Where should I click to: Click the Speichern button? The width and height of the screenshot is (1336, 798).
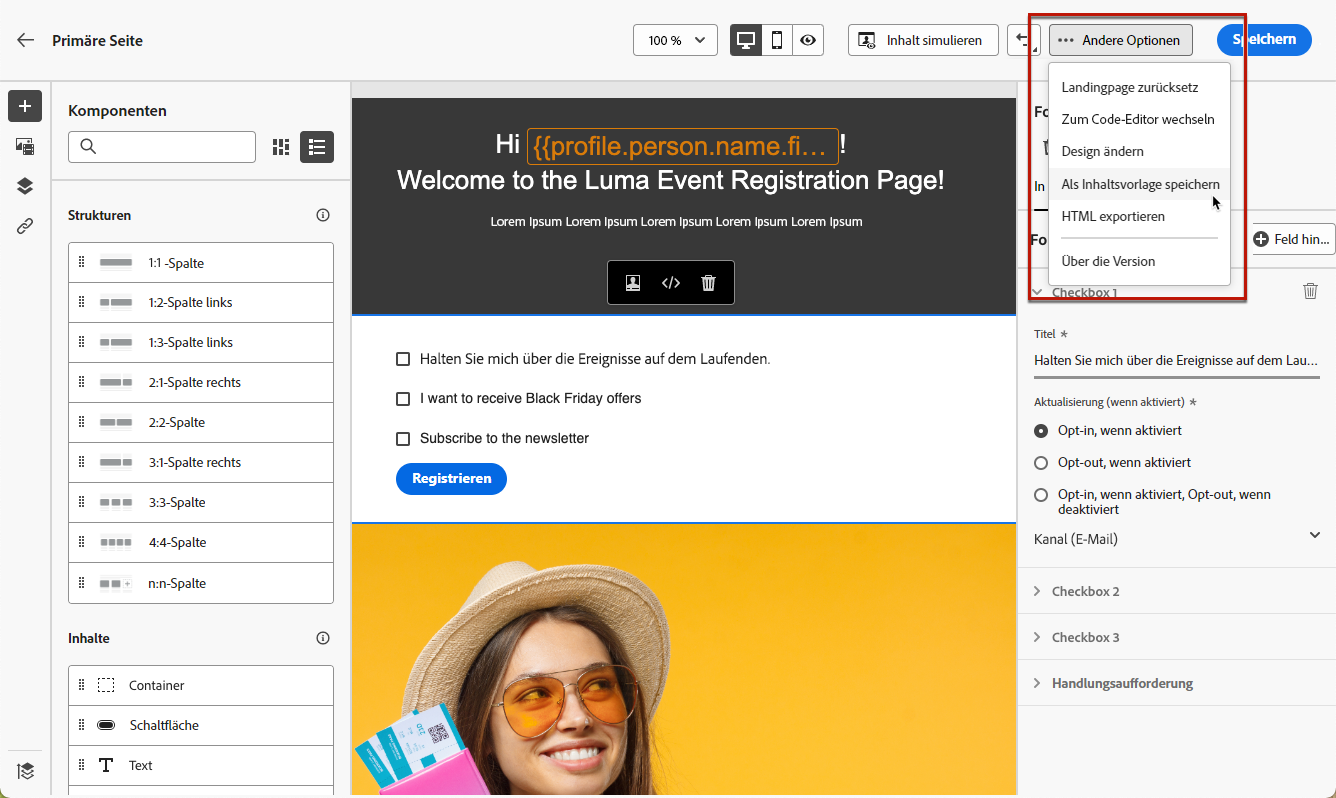(x=1264, y=40)
